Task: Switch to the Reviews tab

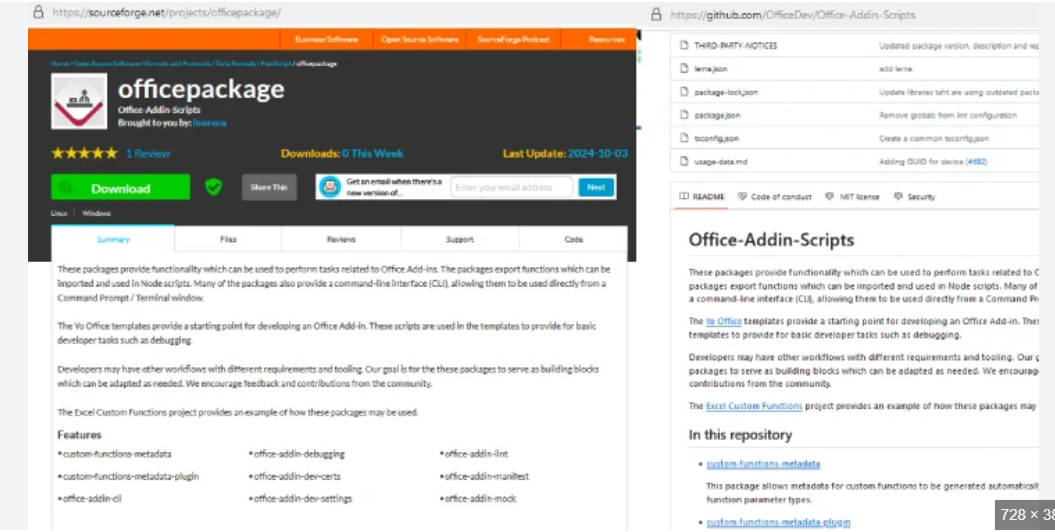Action: click(x=341, y=240)
